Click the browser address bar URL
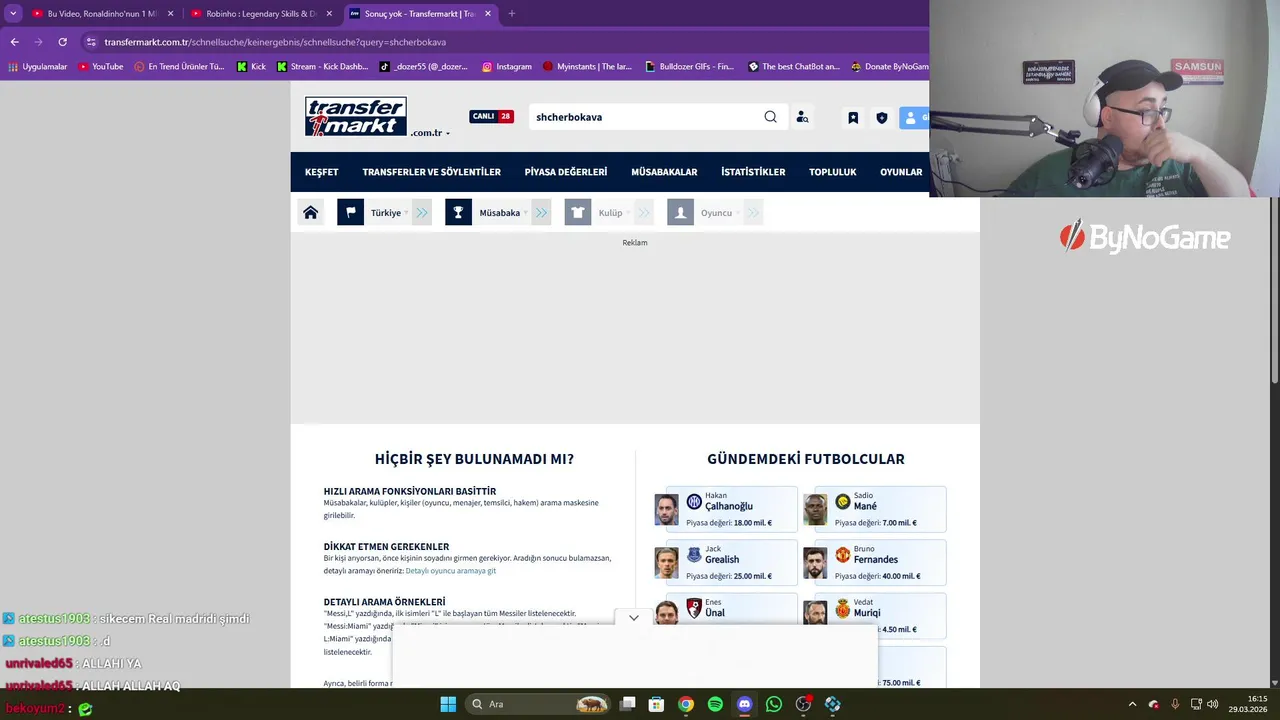 pos(275,42)
